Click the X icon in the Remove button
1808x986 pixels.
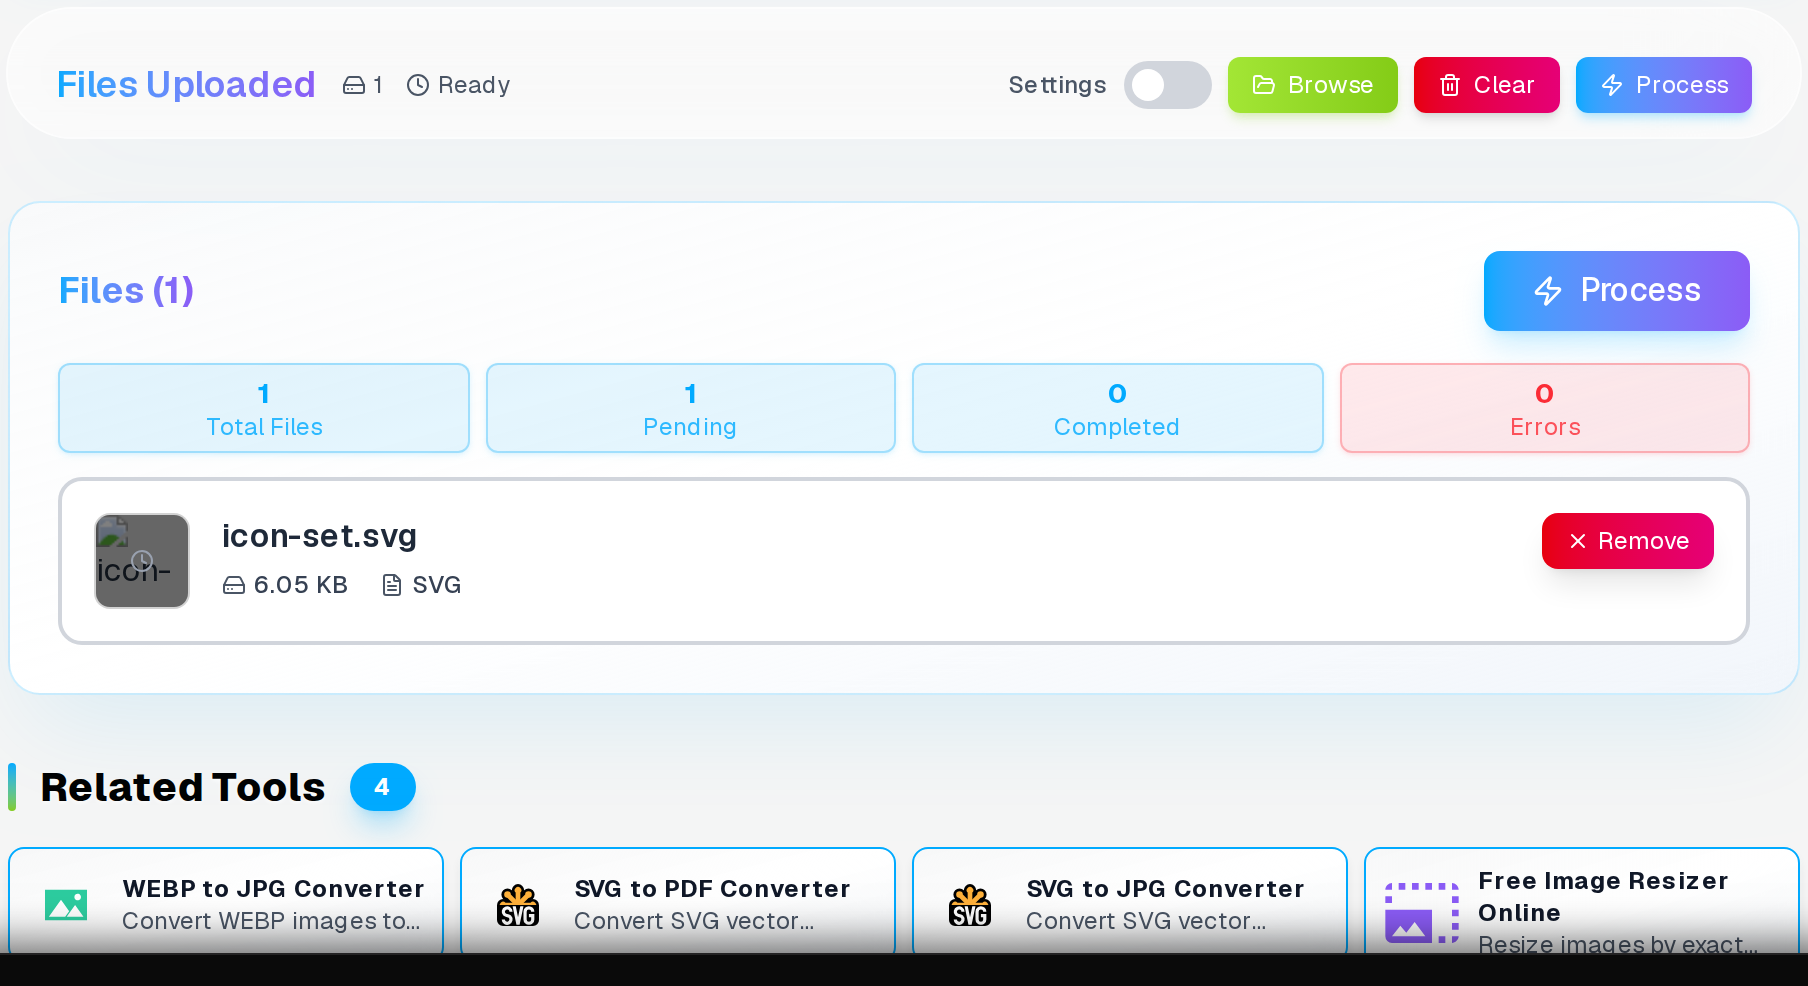1578,541
